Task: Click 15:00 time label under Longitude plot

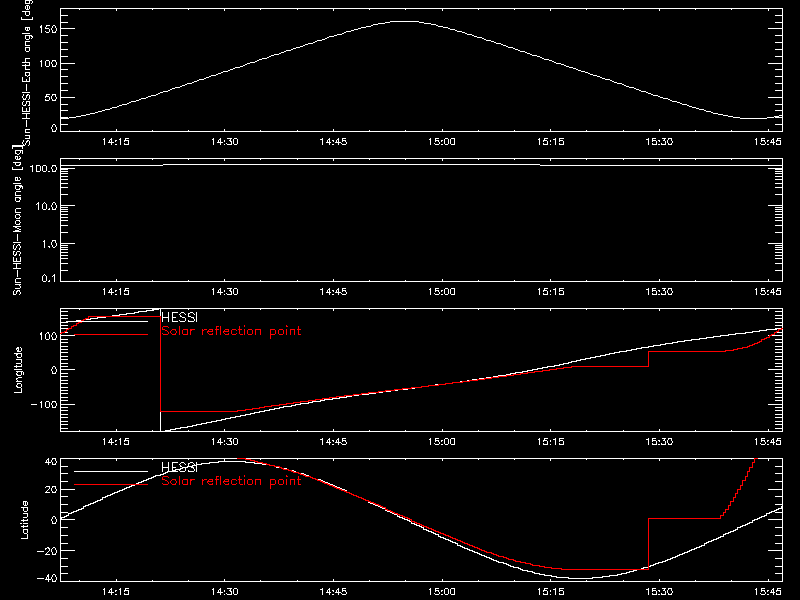Action: coord(442,442)
